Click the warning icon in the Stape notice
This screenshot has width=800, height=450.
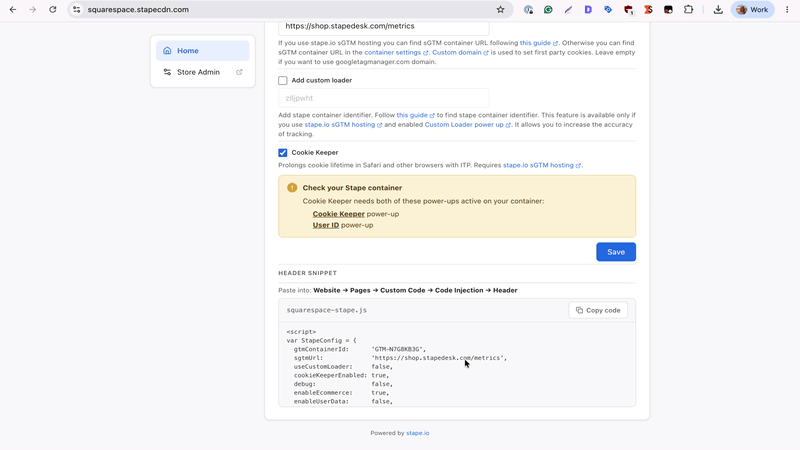click(292, 187)
